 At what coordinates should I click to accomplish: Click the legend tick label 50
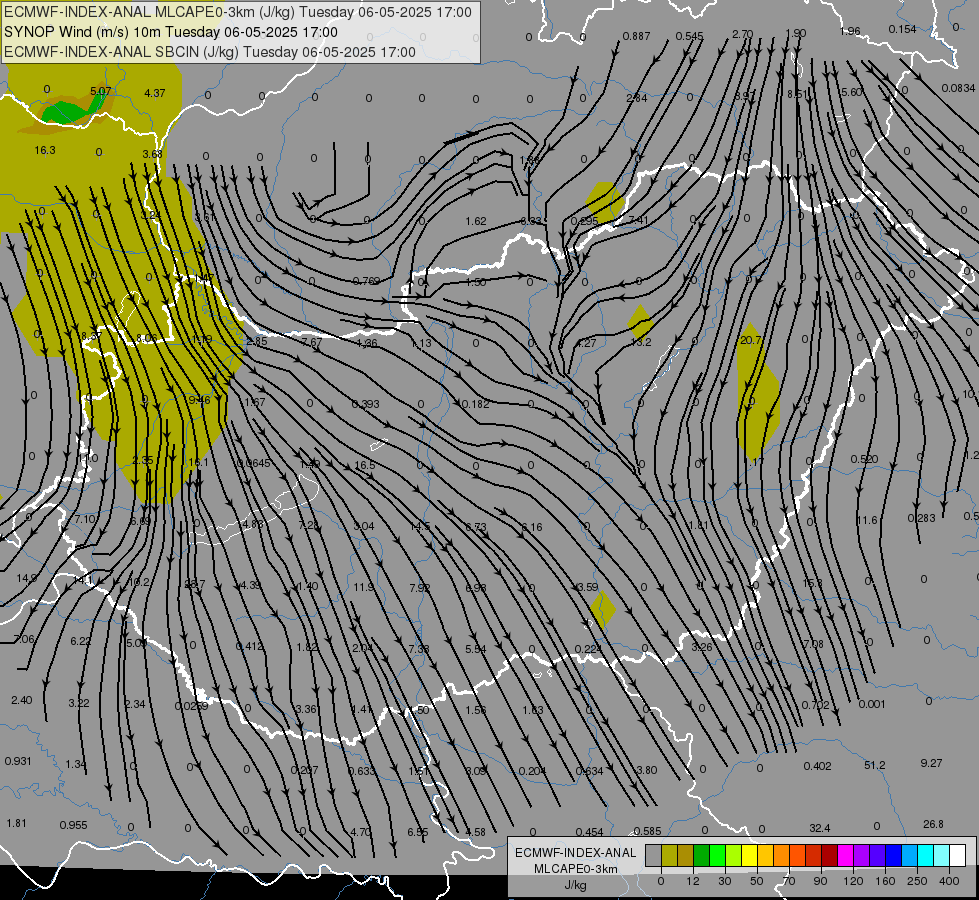click(757, 881)
